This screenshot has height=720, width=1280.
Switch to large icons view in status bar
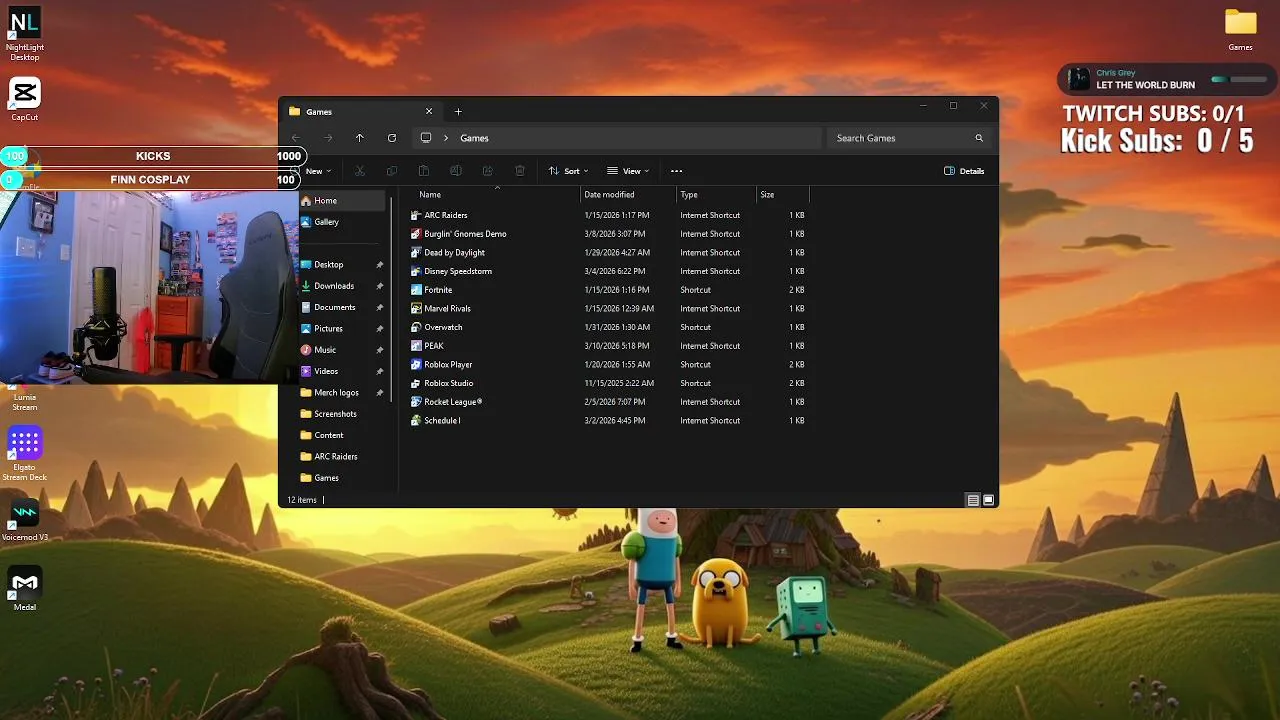(989, 500)
